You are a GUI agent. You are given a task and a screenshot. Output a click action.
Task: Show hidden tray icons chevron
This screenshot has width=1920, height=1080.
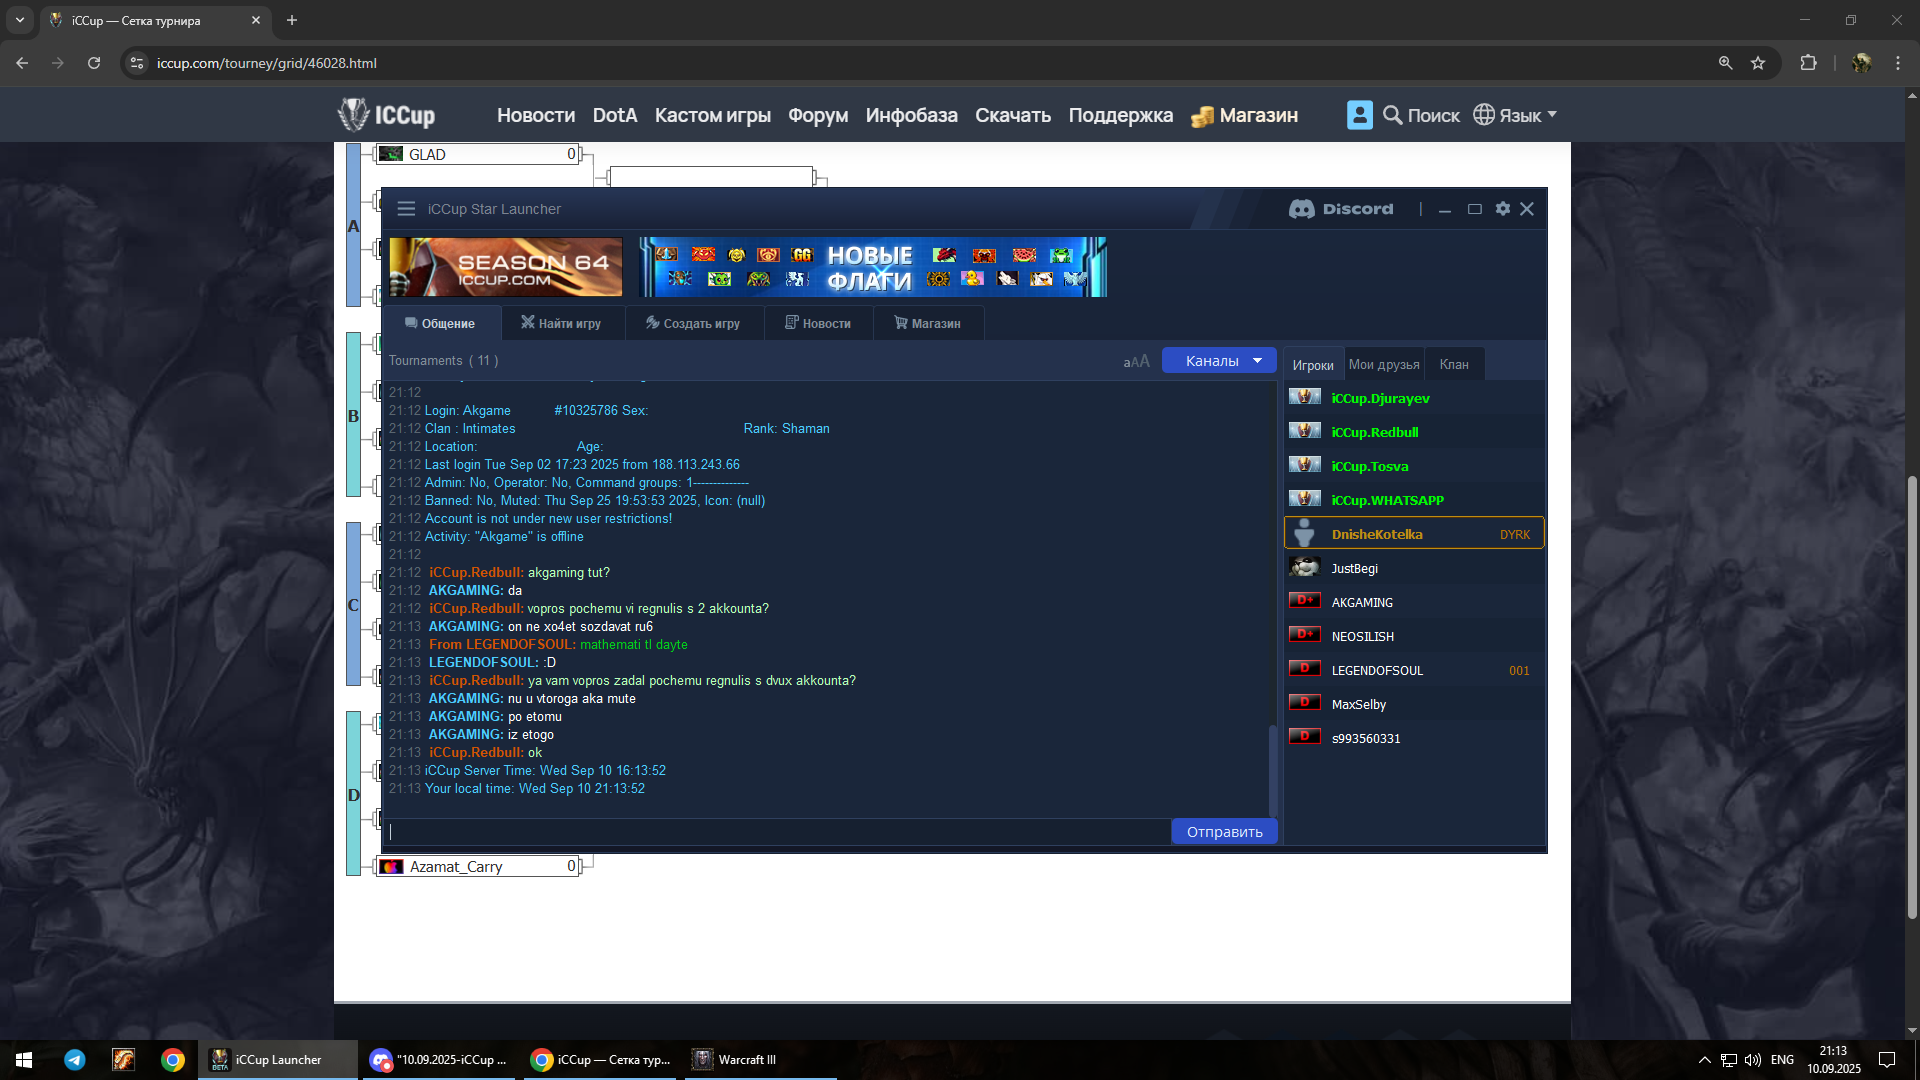(1704, 1060)
